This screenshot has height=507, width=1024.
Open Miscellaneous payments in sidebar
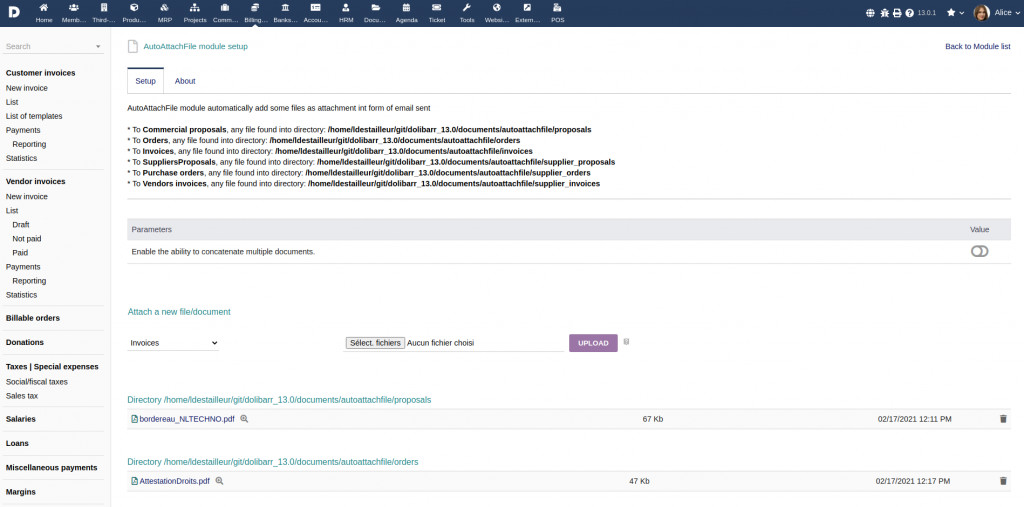coord(52,468)
